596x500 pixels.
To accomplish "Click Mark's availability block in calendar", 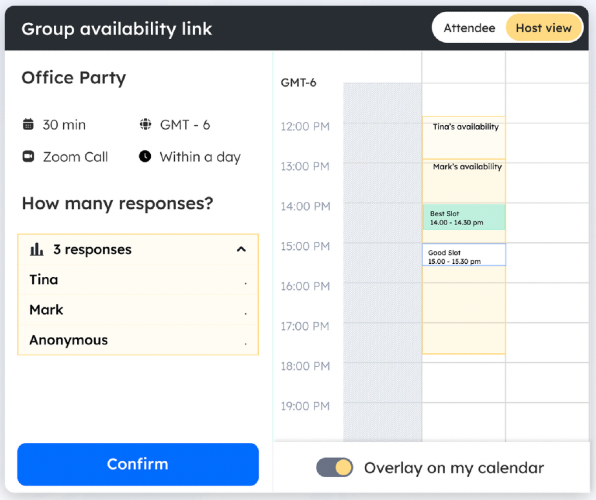I will 464,181.
